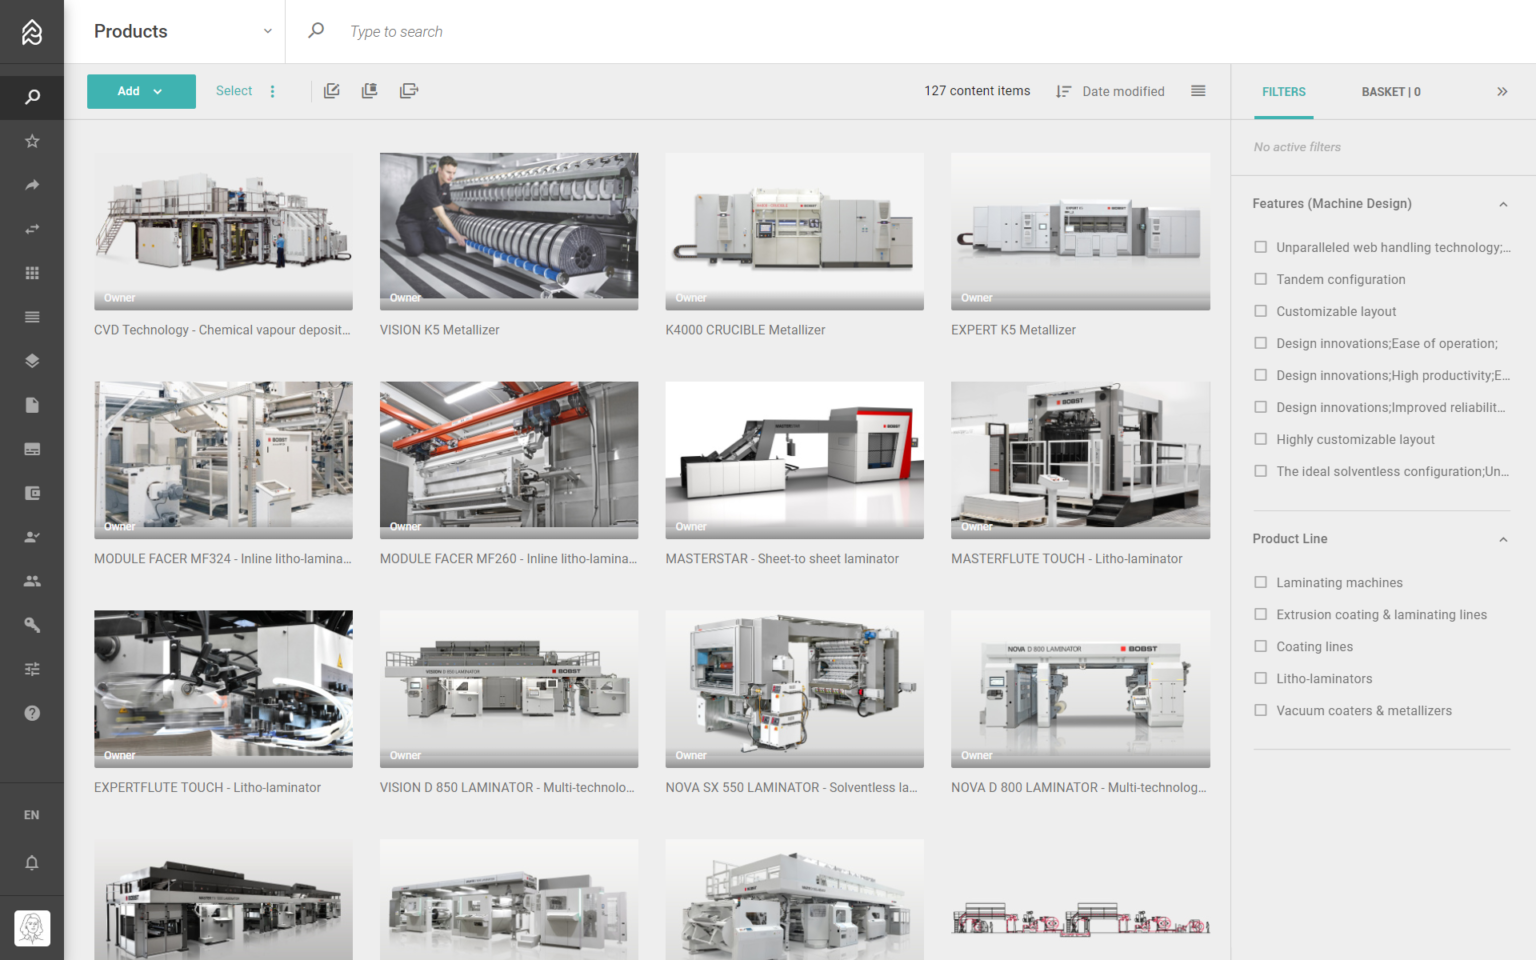The width and height of the screenshot is (1536, 960).
Task: Check the Laminating machines filter
Action: [1260, 581]
